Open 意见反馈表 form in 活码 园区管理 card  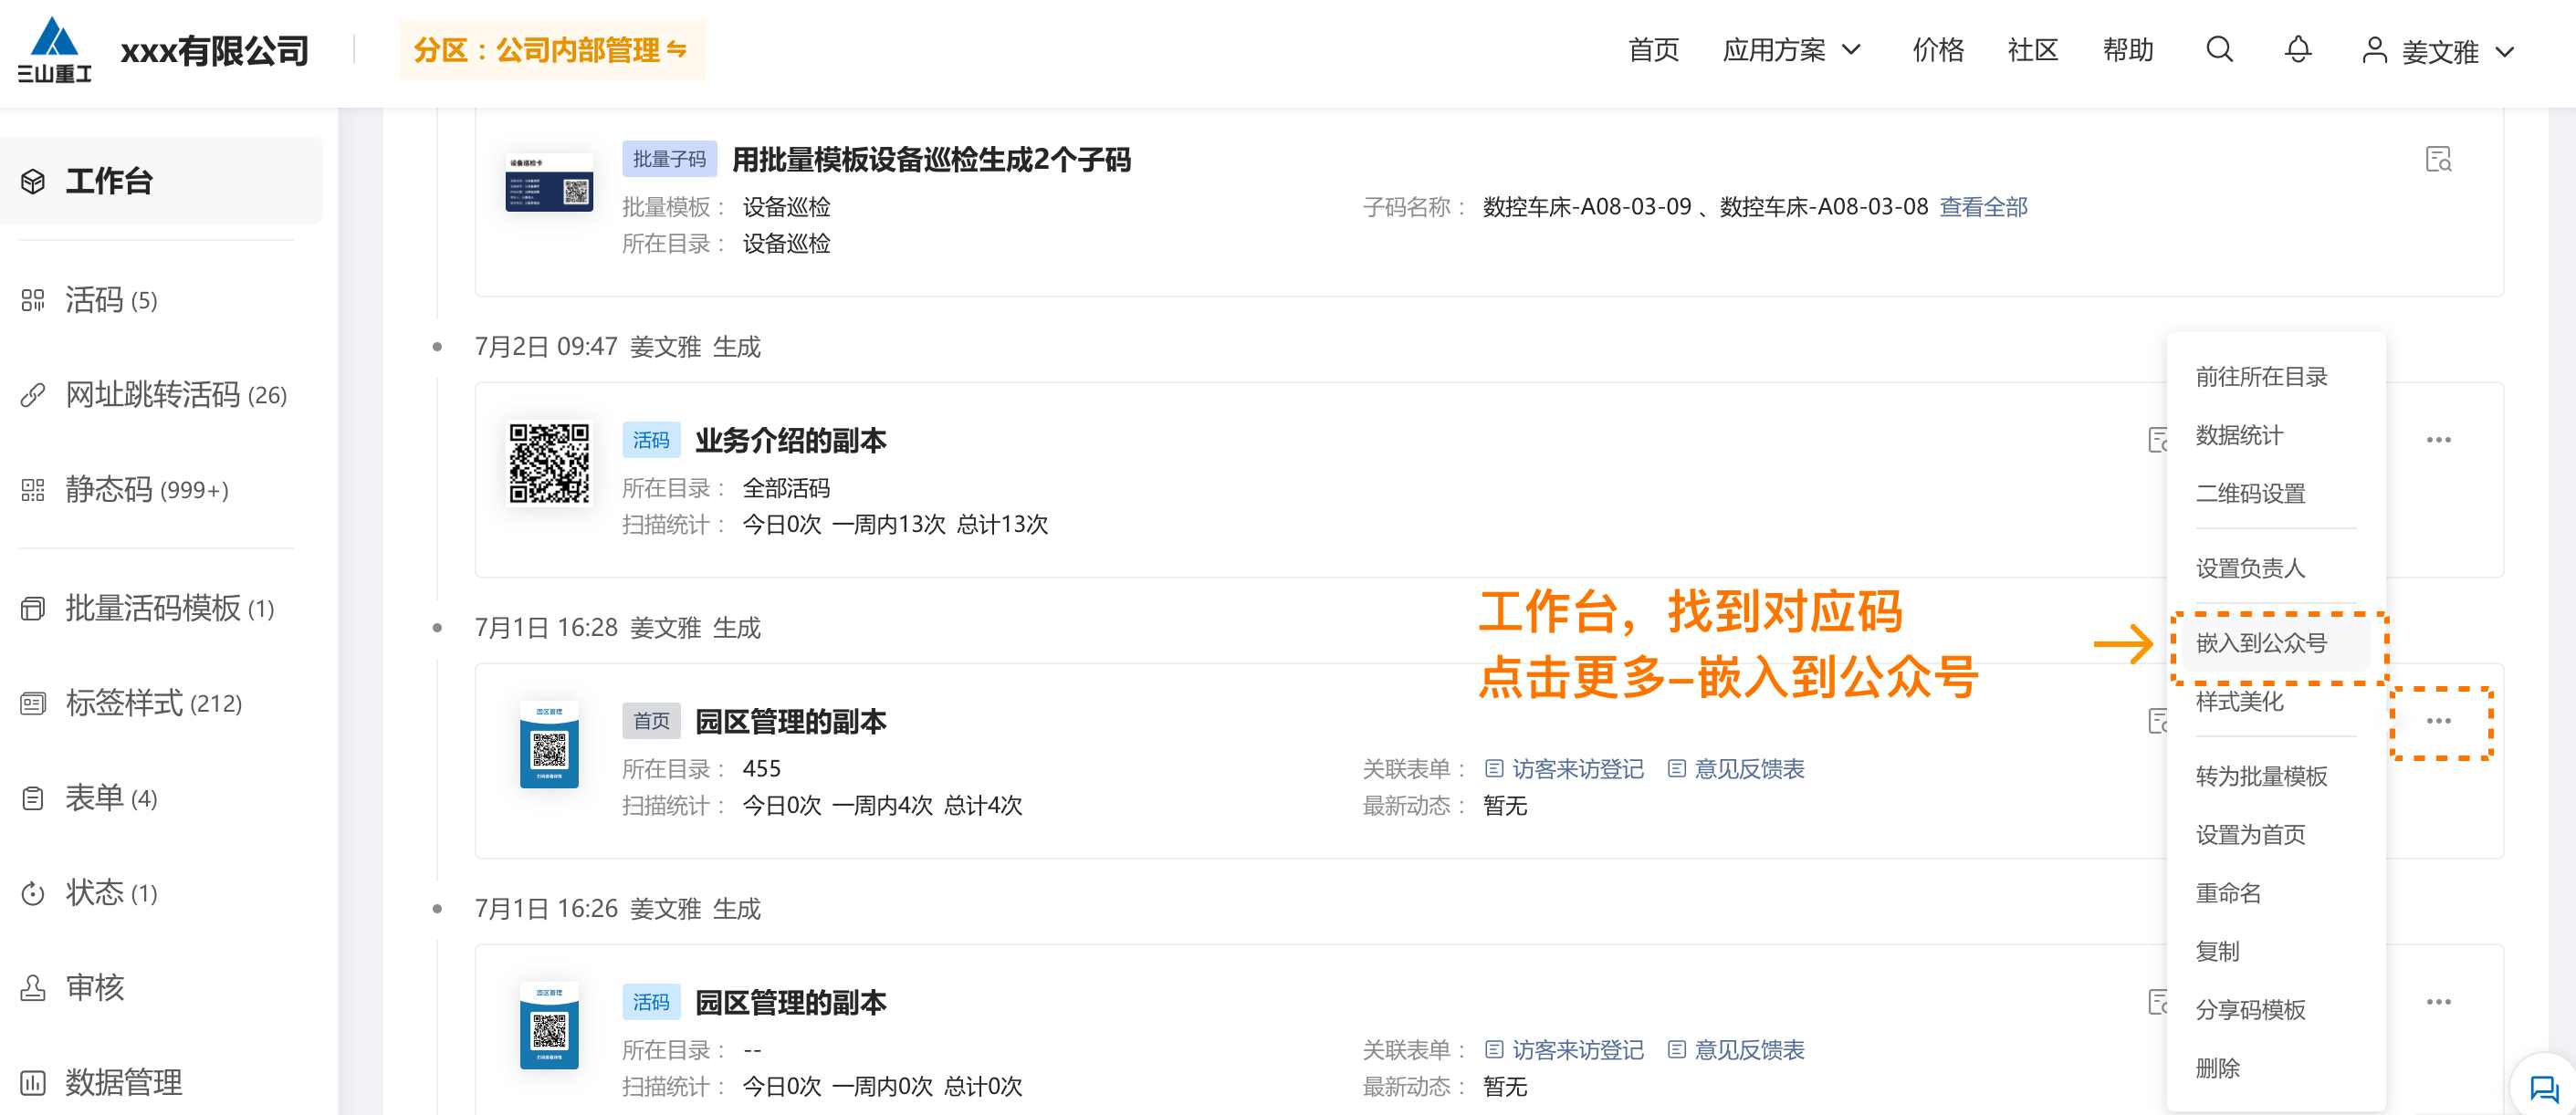(1749, 1050)
